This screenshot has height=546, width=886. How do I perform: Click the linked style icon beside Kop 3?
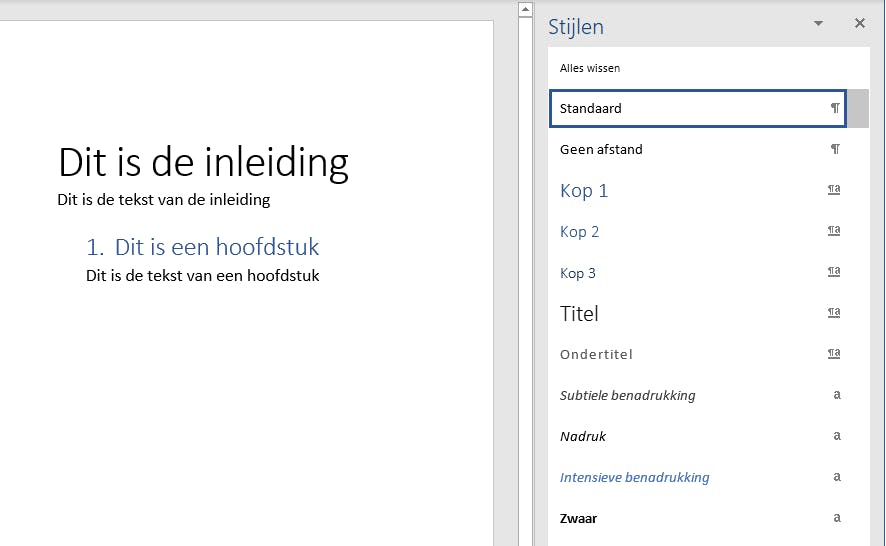tap(834, 272)
